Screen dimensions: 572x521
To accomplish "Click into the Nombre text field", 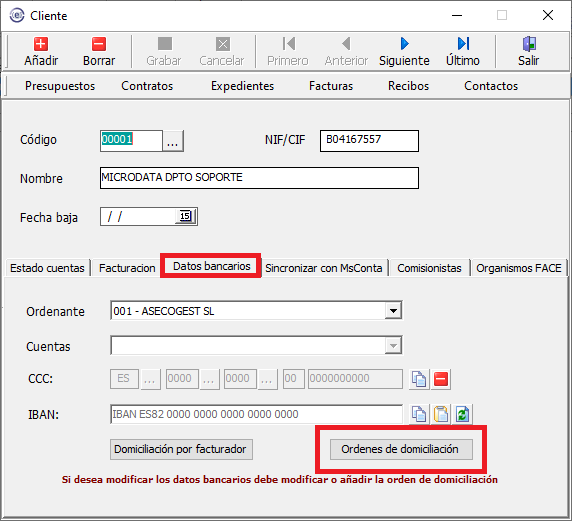I will pyautogui.click(x=259, y=178).
